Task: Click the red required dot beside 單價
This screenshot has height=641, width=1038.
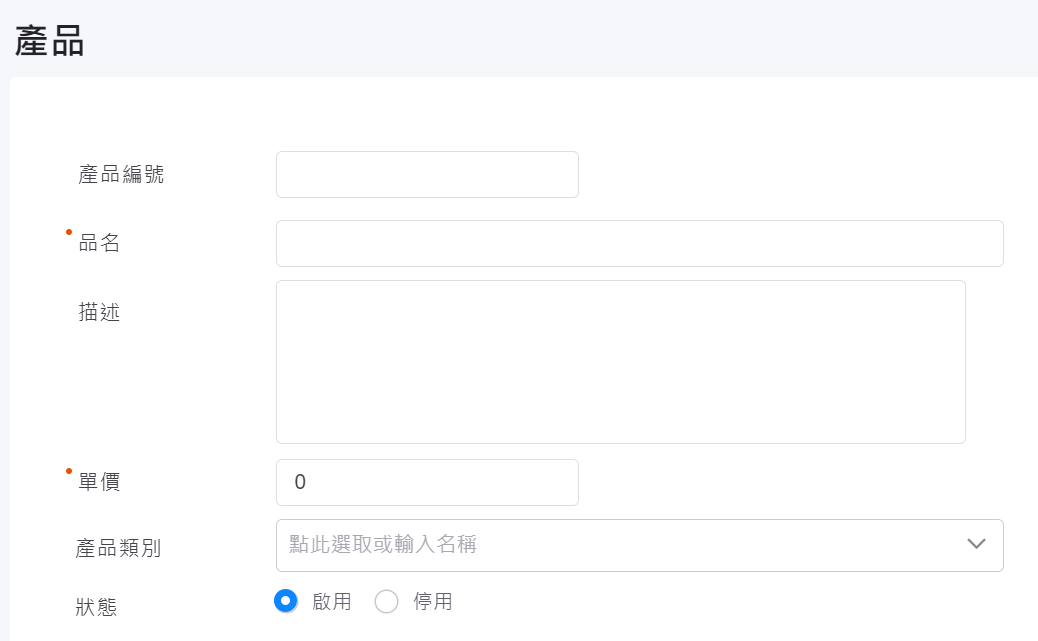Action: pos(69,471)
